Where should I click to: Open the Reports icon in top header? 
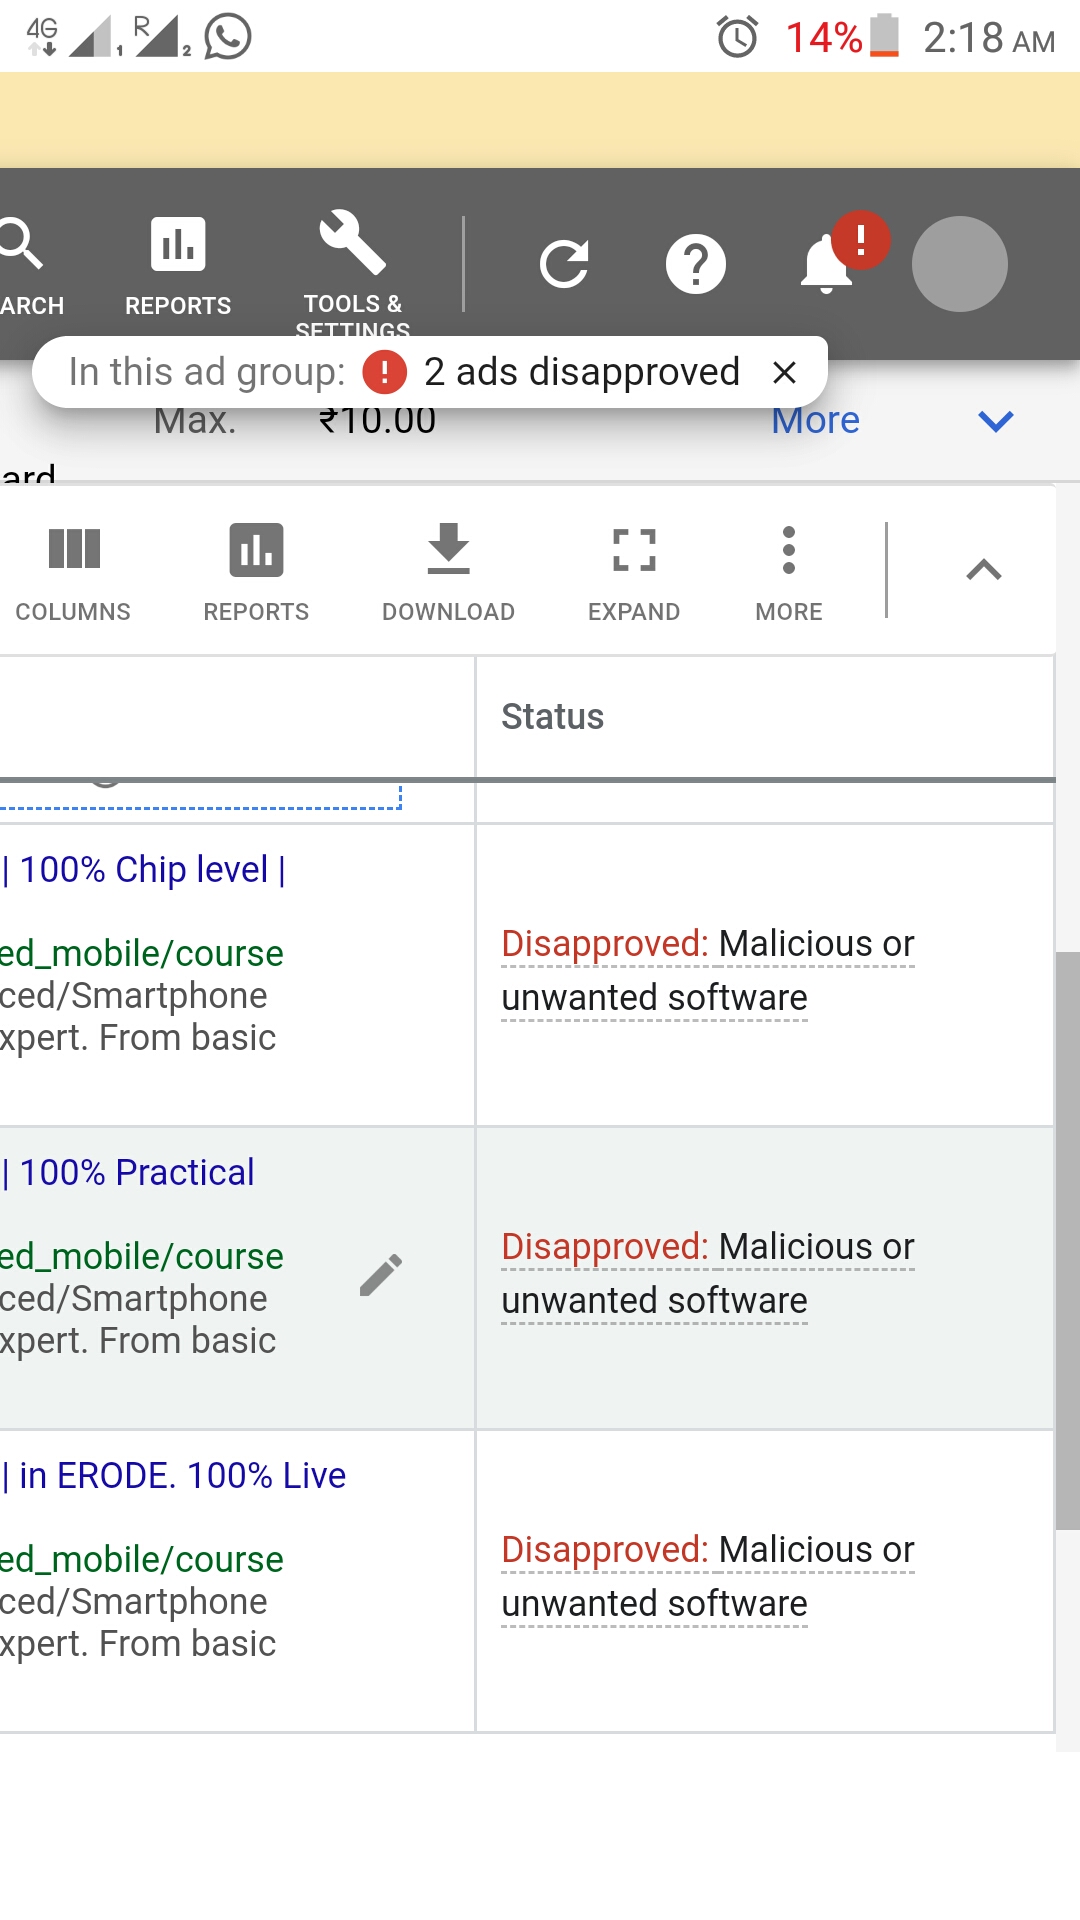click(x=178, y=264)
